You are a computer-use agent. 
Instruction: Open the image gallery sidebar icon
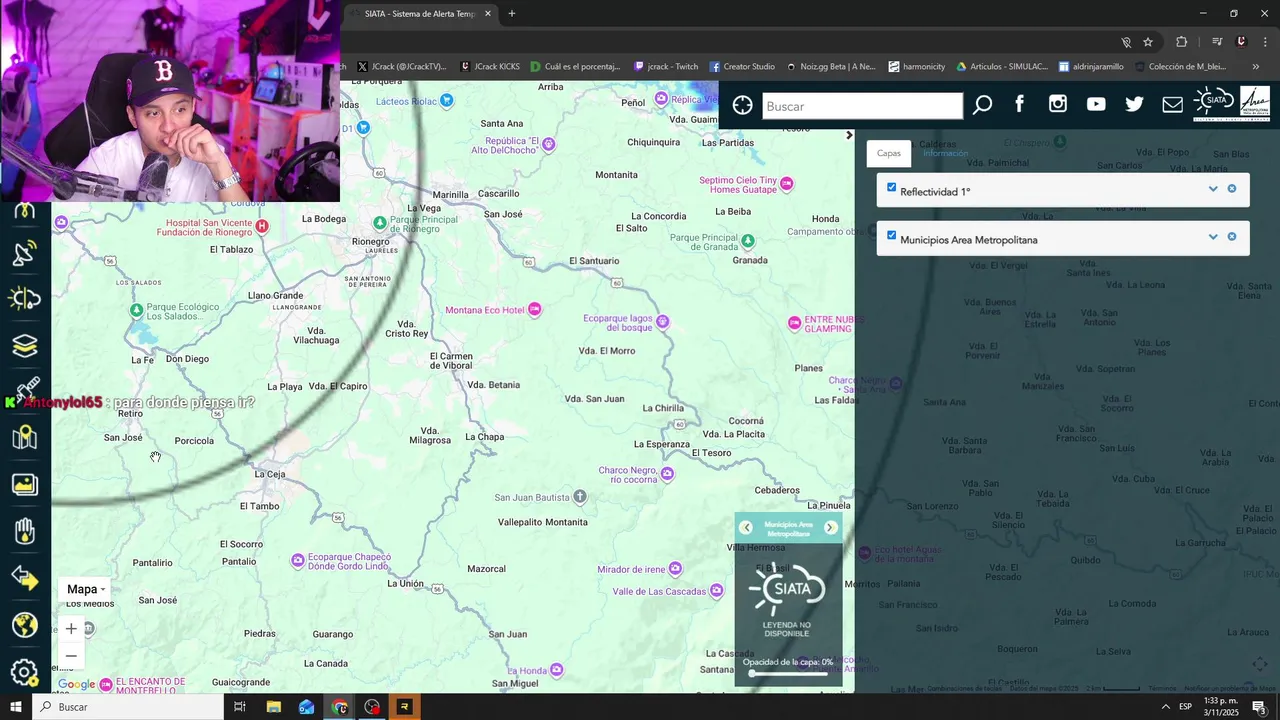click(x=24, y=485)
